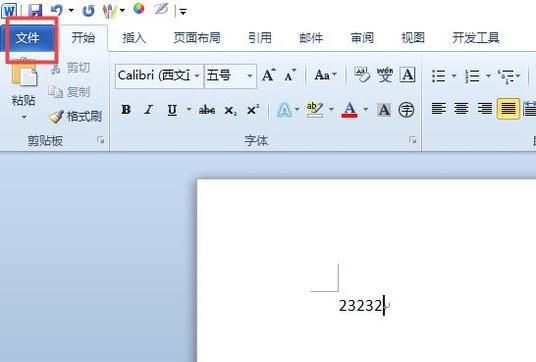
Task: Click the Undo arrow icon
Action: 57,10
